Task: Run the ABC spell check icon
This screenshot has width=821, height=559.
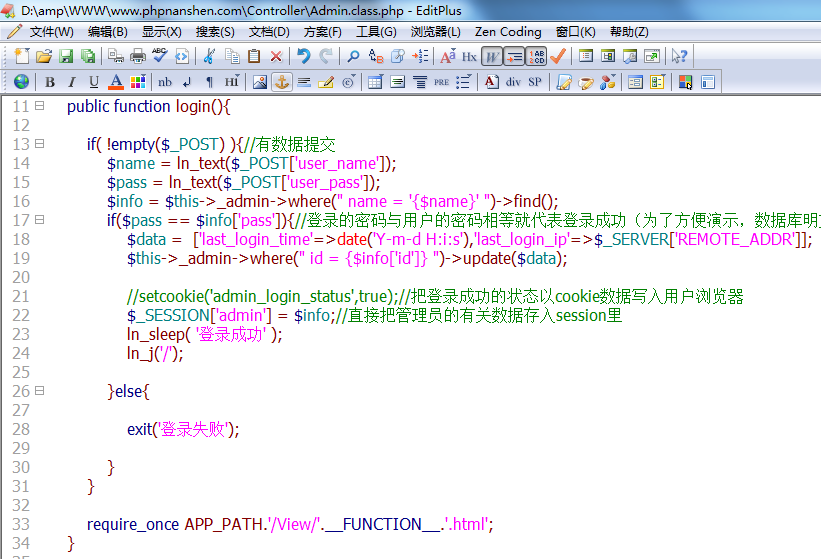Action: point(160,55)
